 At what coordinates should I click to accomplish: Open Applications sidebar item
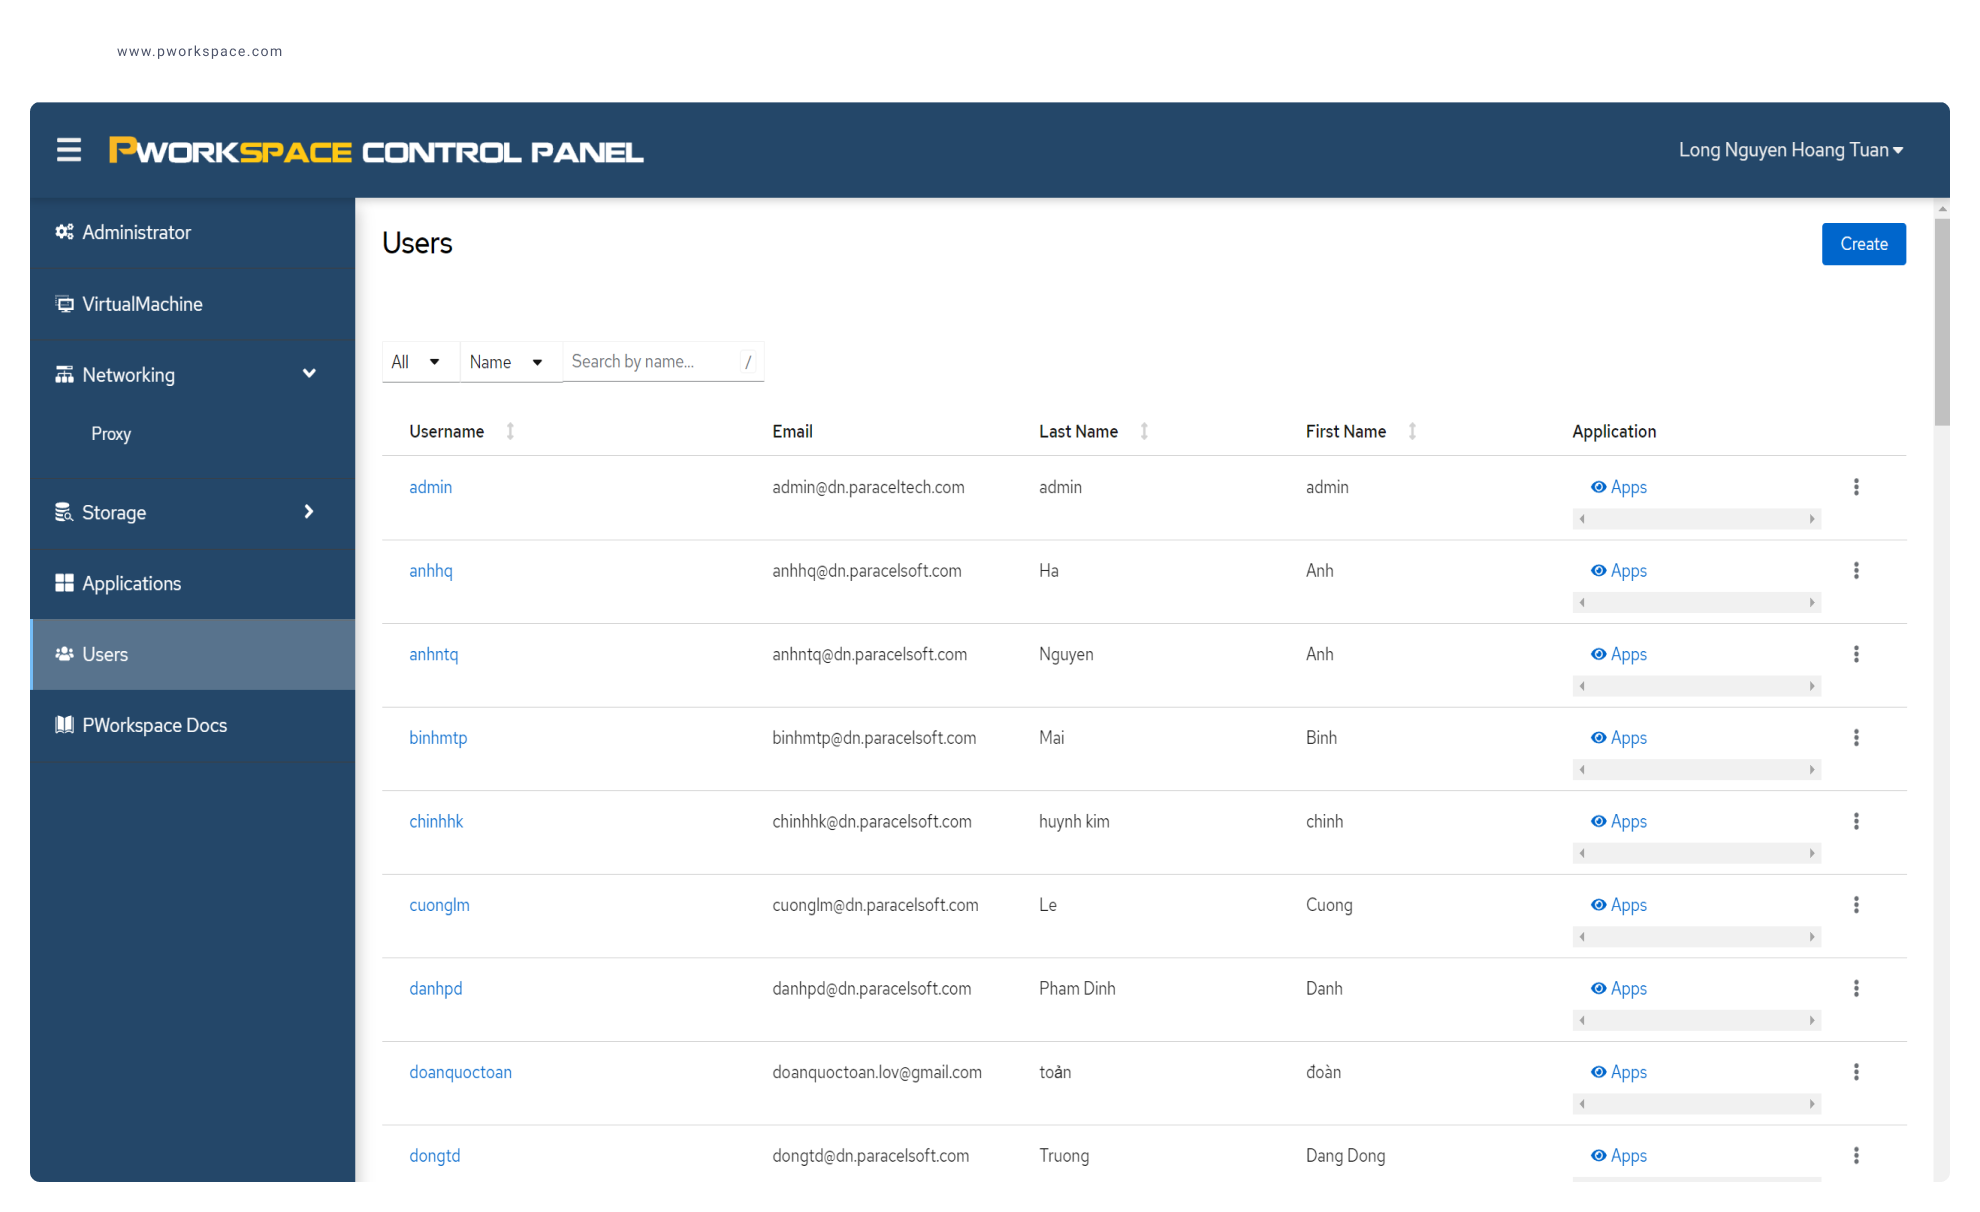click(x=131, y=583)
